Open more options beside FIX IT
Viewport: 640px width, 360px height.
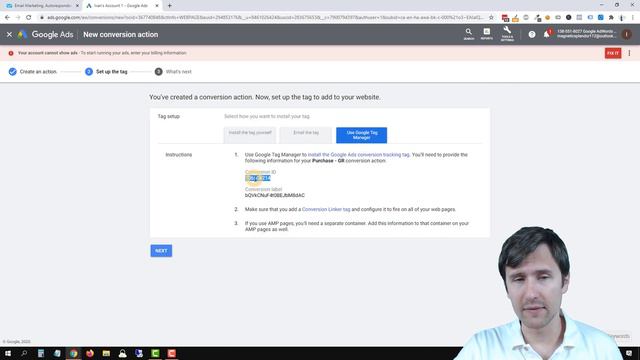pos(629,53)
